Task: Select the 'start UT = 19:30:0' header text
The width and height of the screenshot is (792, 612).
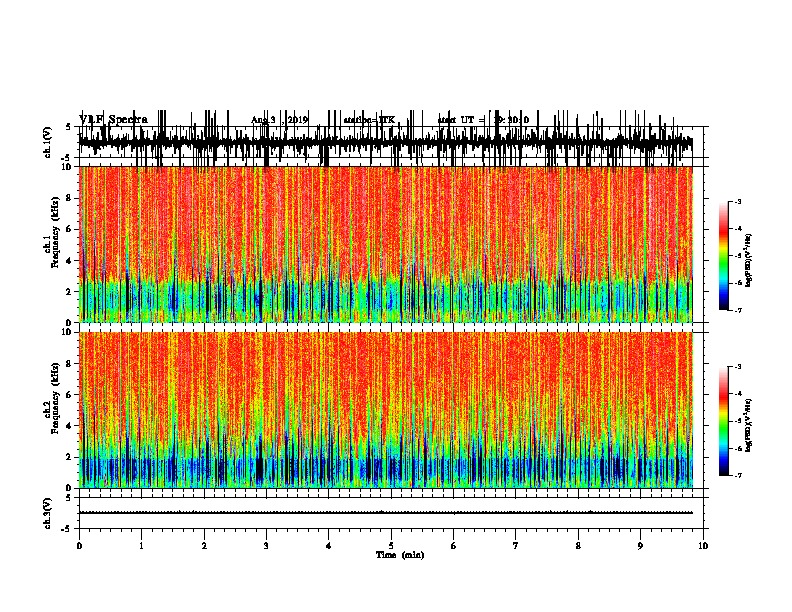Action: [x=483, y=120]
